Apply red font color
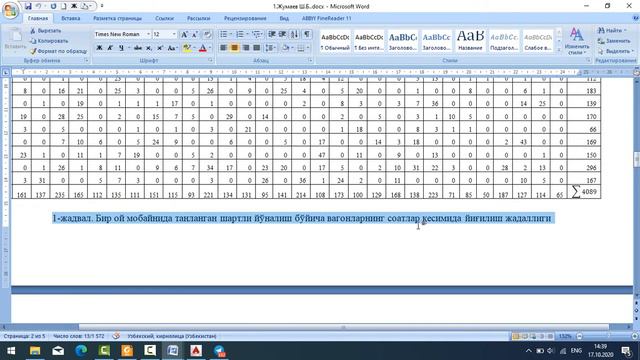The width and height of the screenshot is (640, 360). pos(202,48)
